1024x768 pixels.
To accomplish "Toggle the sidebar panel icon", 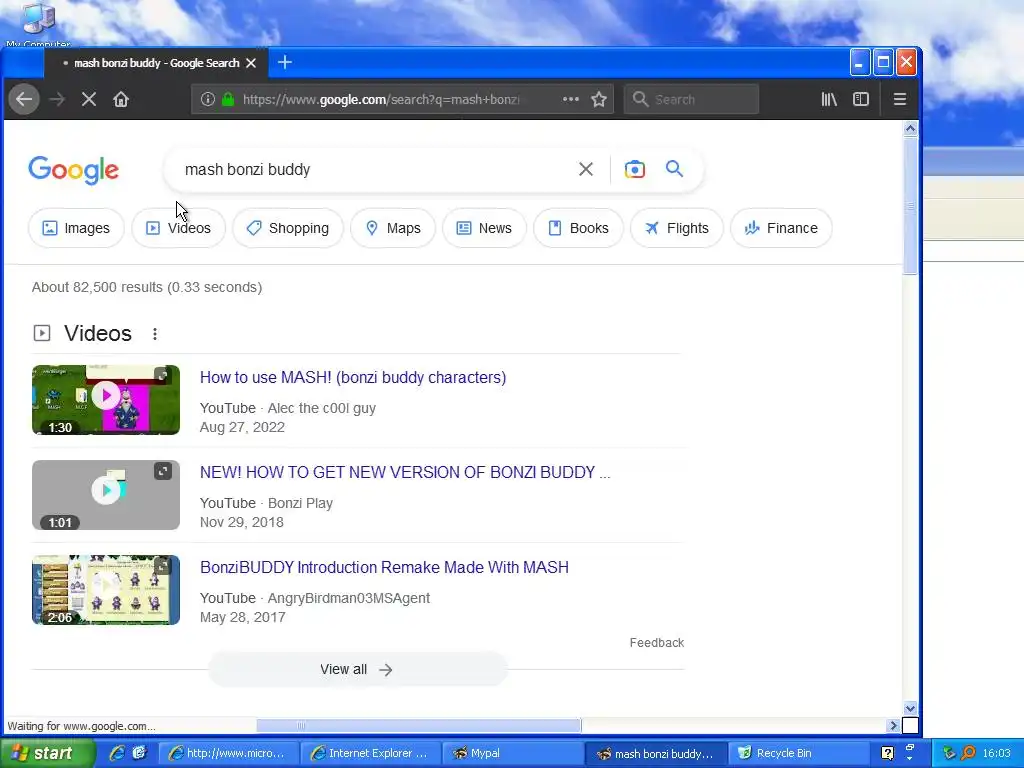I will pyautogui.click(x=861, y=99).
